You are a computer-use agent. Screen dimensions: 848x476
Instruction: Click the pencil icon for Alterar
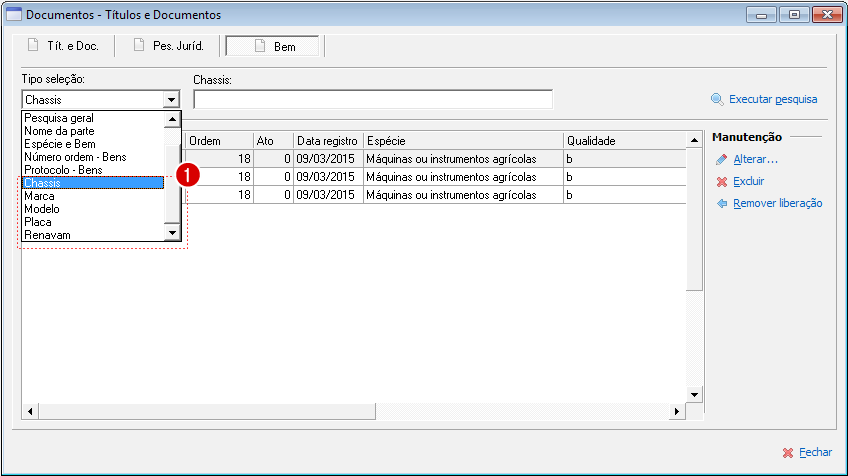click(x=722, y=159)
